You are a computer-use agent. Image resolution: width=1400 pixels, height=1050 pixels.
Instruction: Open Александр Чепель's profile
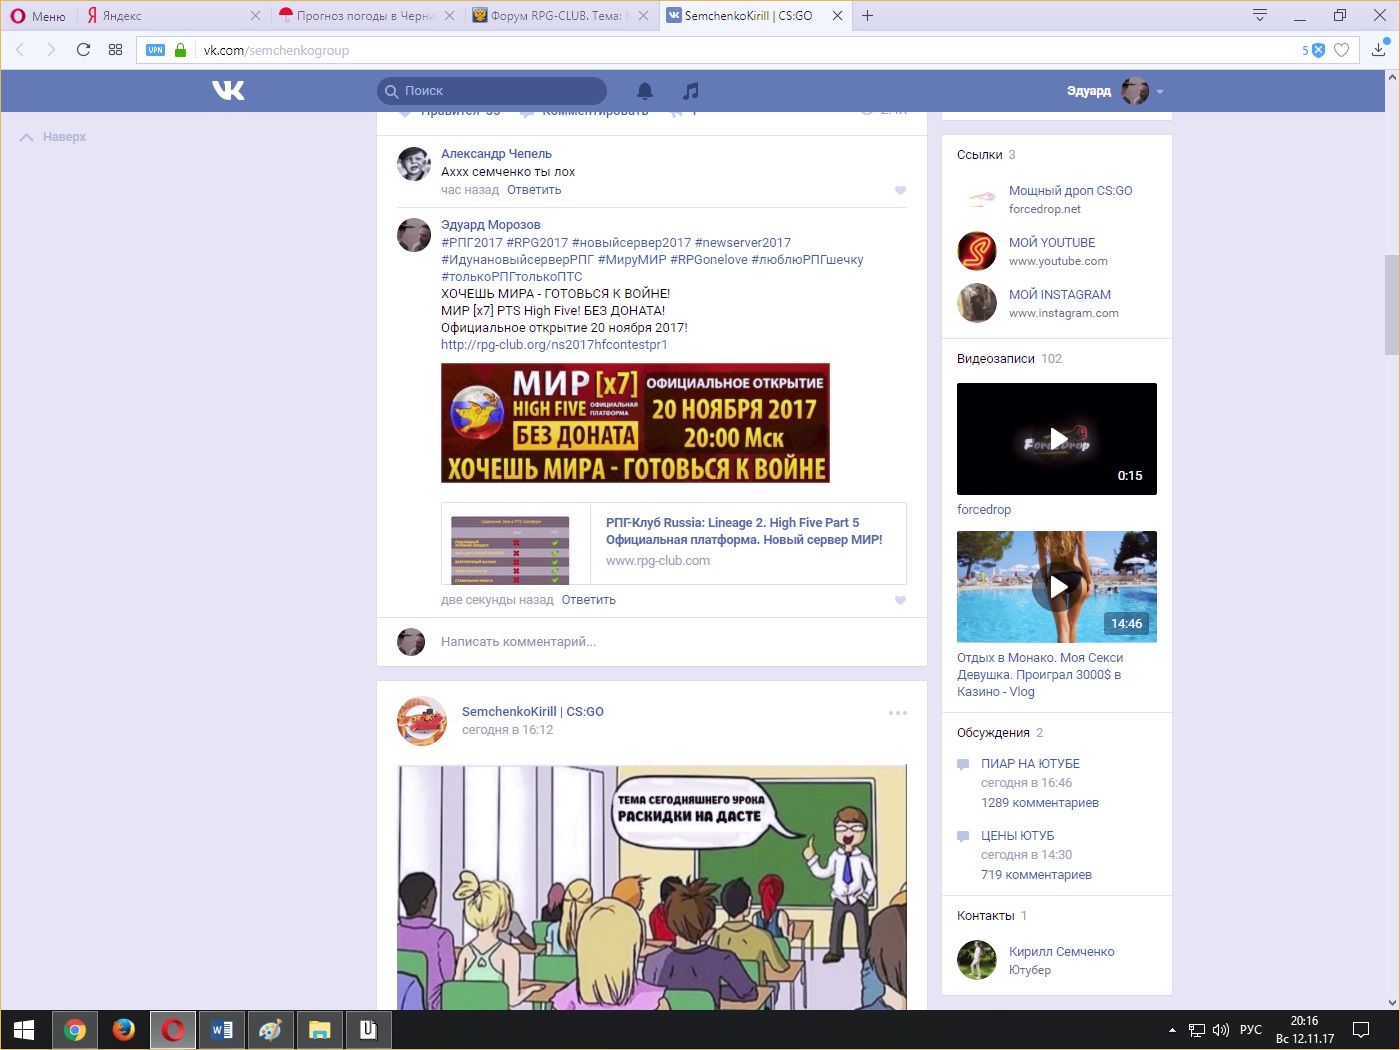tap(496, 154)
